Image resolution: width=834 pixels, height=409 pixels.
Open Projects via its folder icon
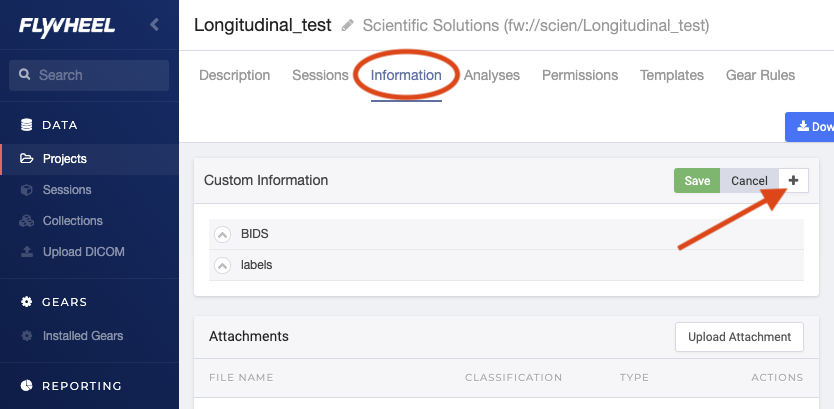pos(26,158)
